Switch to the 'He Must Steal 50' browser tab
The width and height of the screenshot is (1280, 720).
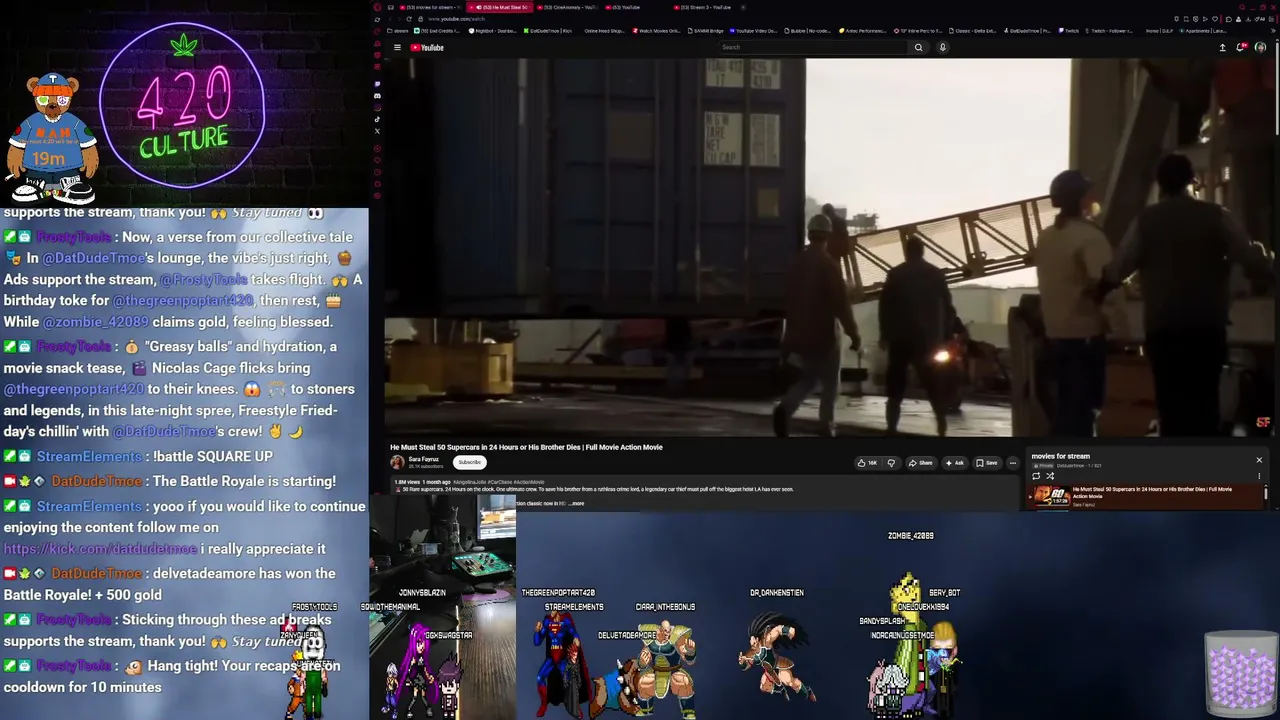coord(501,7)
